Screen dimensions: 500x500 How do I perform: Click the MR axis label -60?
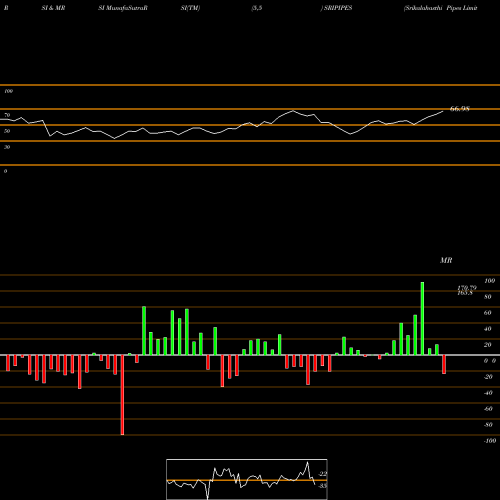pos(488,409)
